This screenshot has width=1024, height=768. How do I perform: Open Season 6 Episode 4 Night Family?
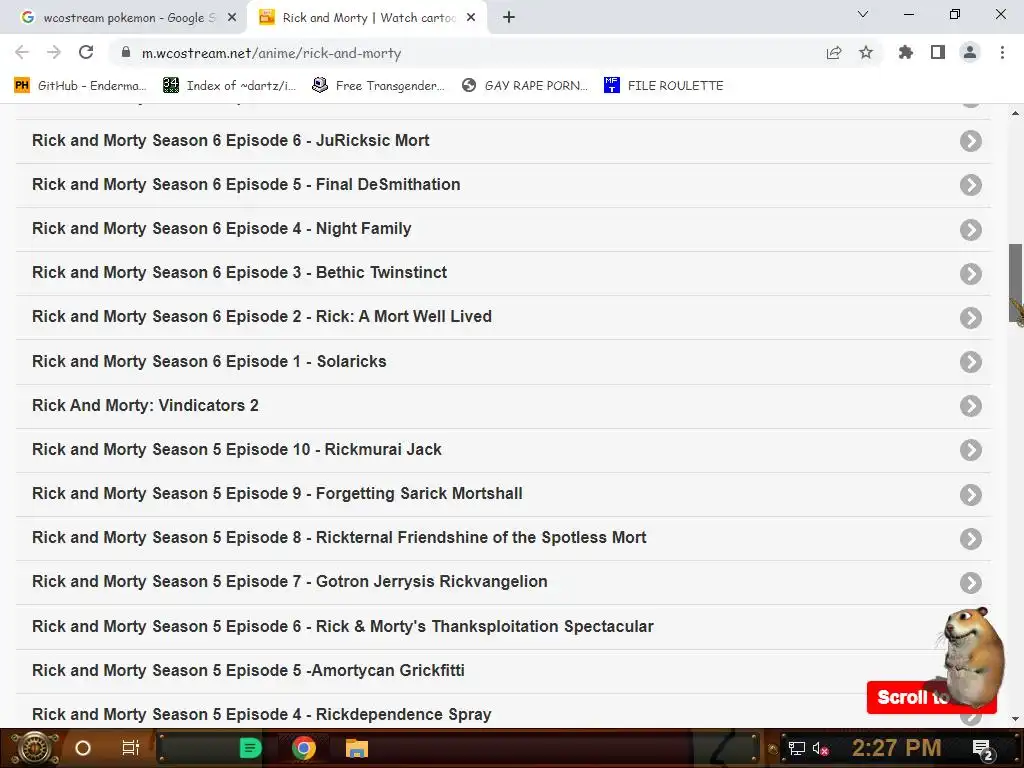point(503,229)
